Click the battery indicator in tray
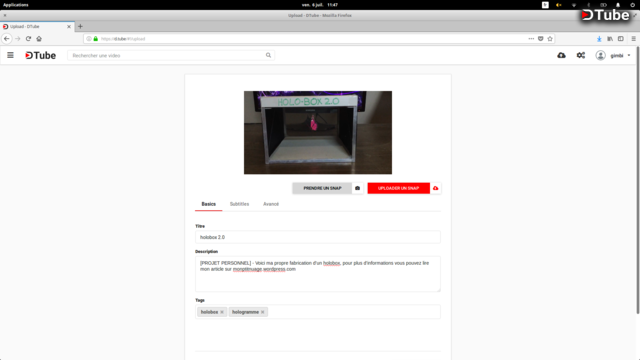Image resolution: width=640 pixels, height=360 pixels. pyautogui.click(x=603, y=5)
